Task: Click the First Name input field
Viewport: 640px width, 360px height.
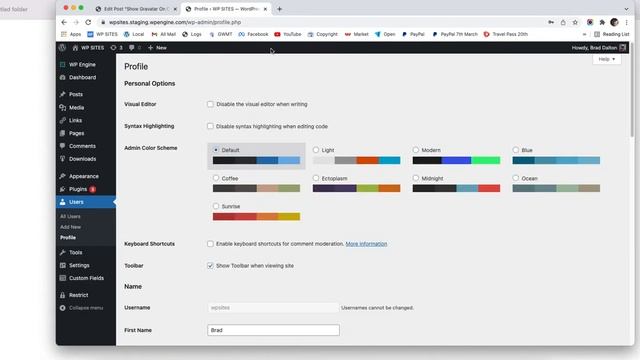Action: 273,330
